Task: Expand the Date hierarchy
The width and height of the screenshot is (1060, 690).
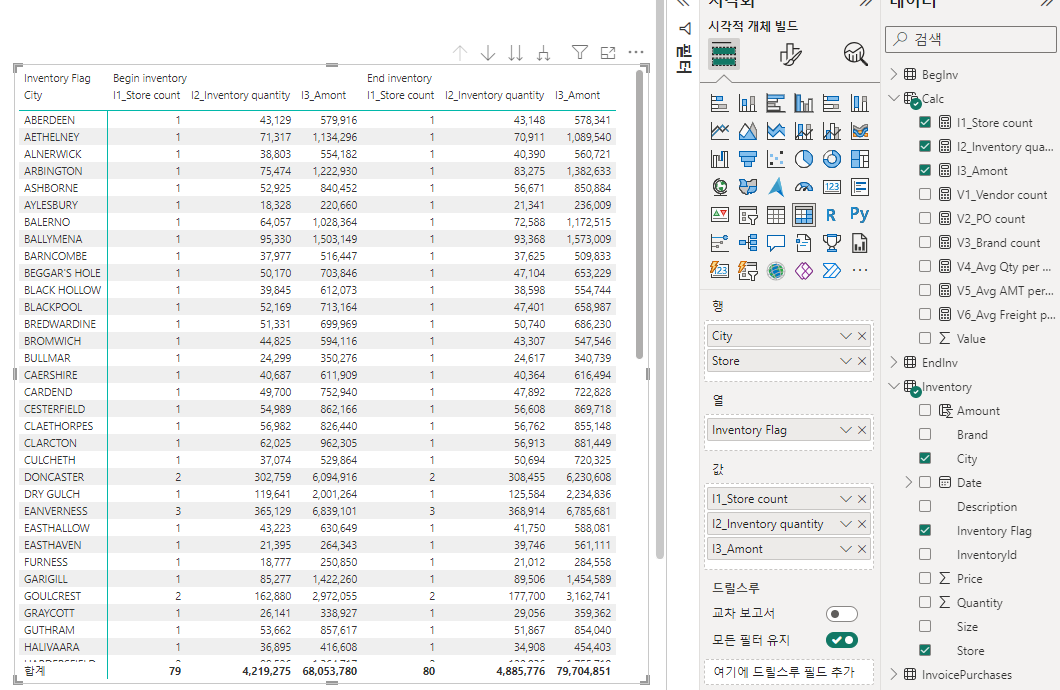Action: point(909,483)
